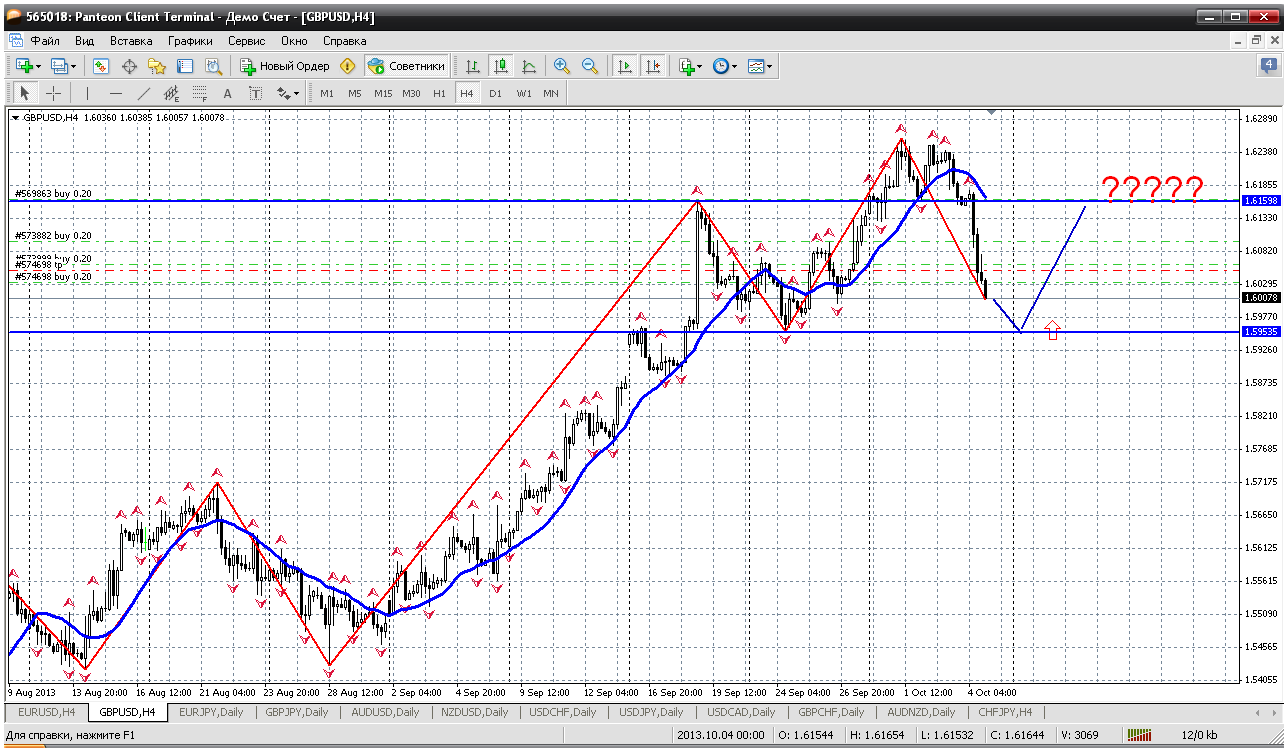1288x748 pixels.
Task: Click the chart shift marker triangle at top
Action: point(991,112)
